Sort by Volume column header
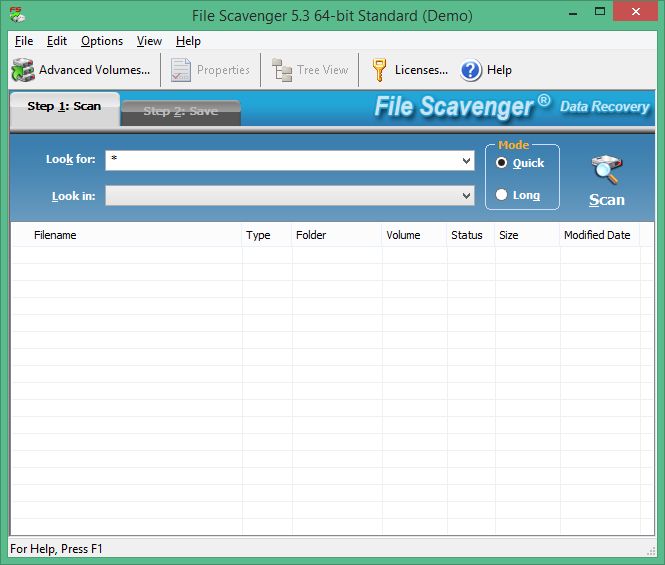The width and height of the screenshot is (665, 565). point(414,235)
